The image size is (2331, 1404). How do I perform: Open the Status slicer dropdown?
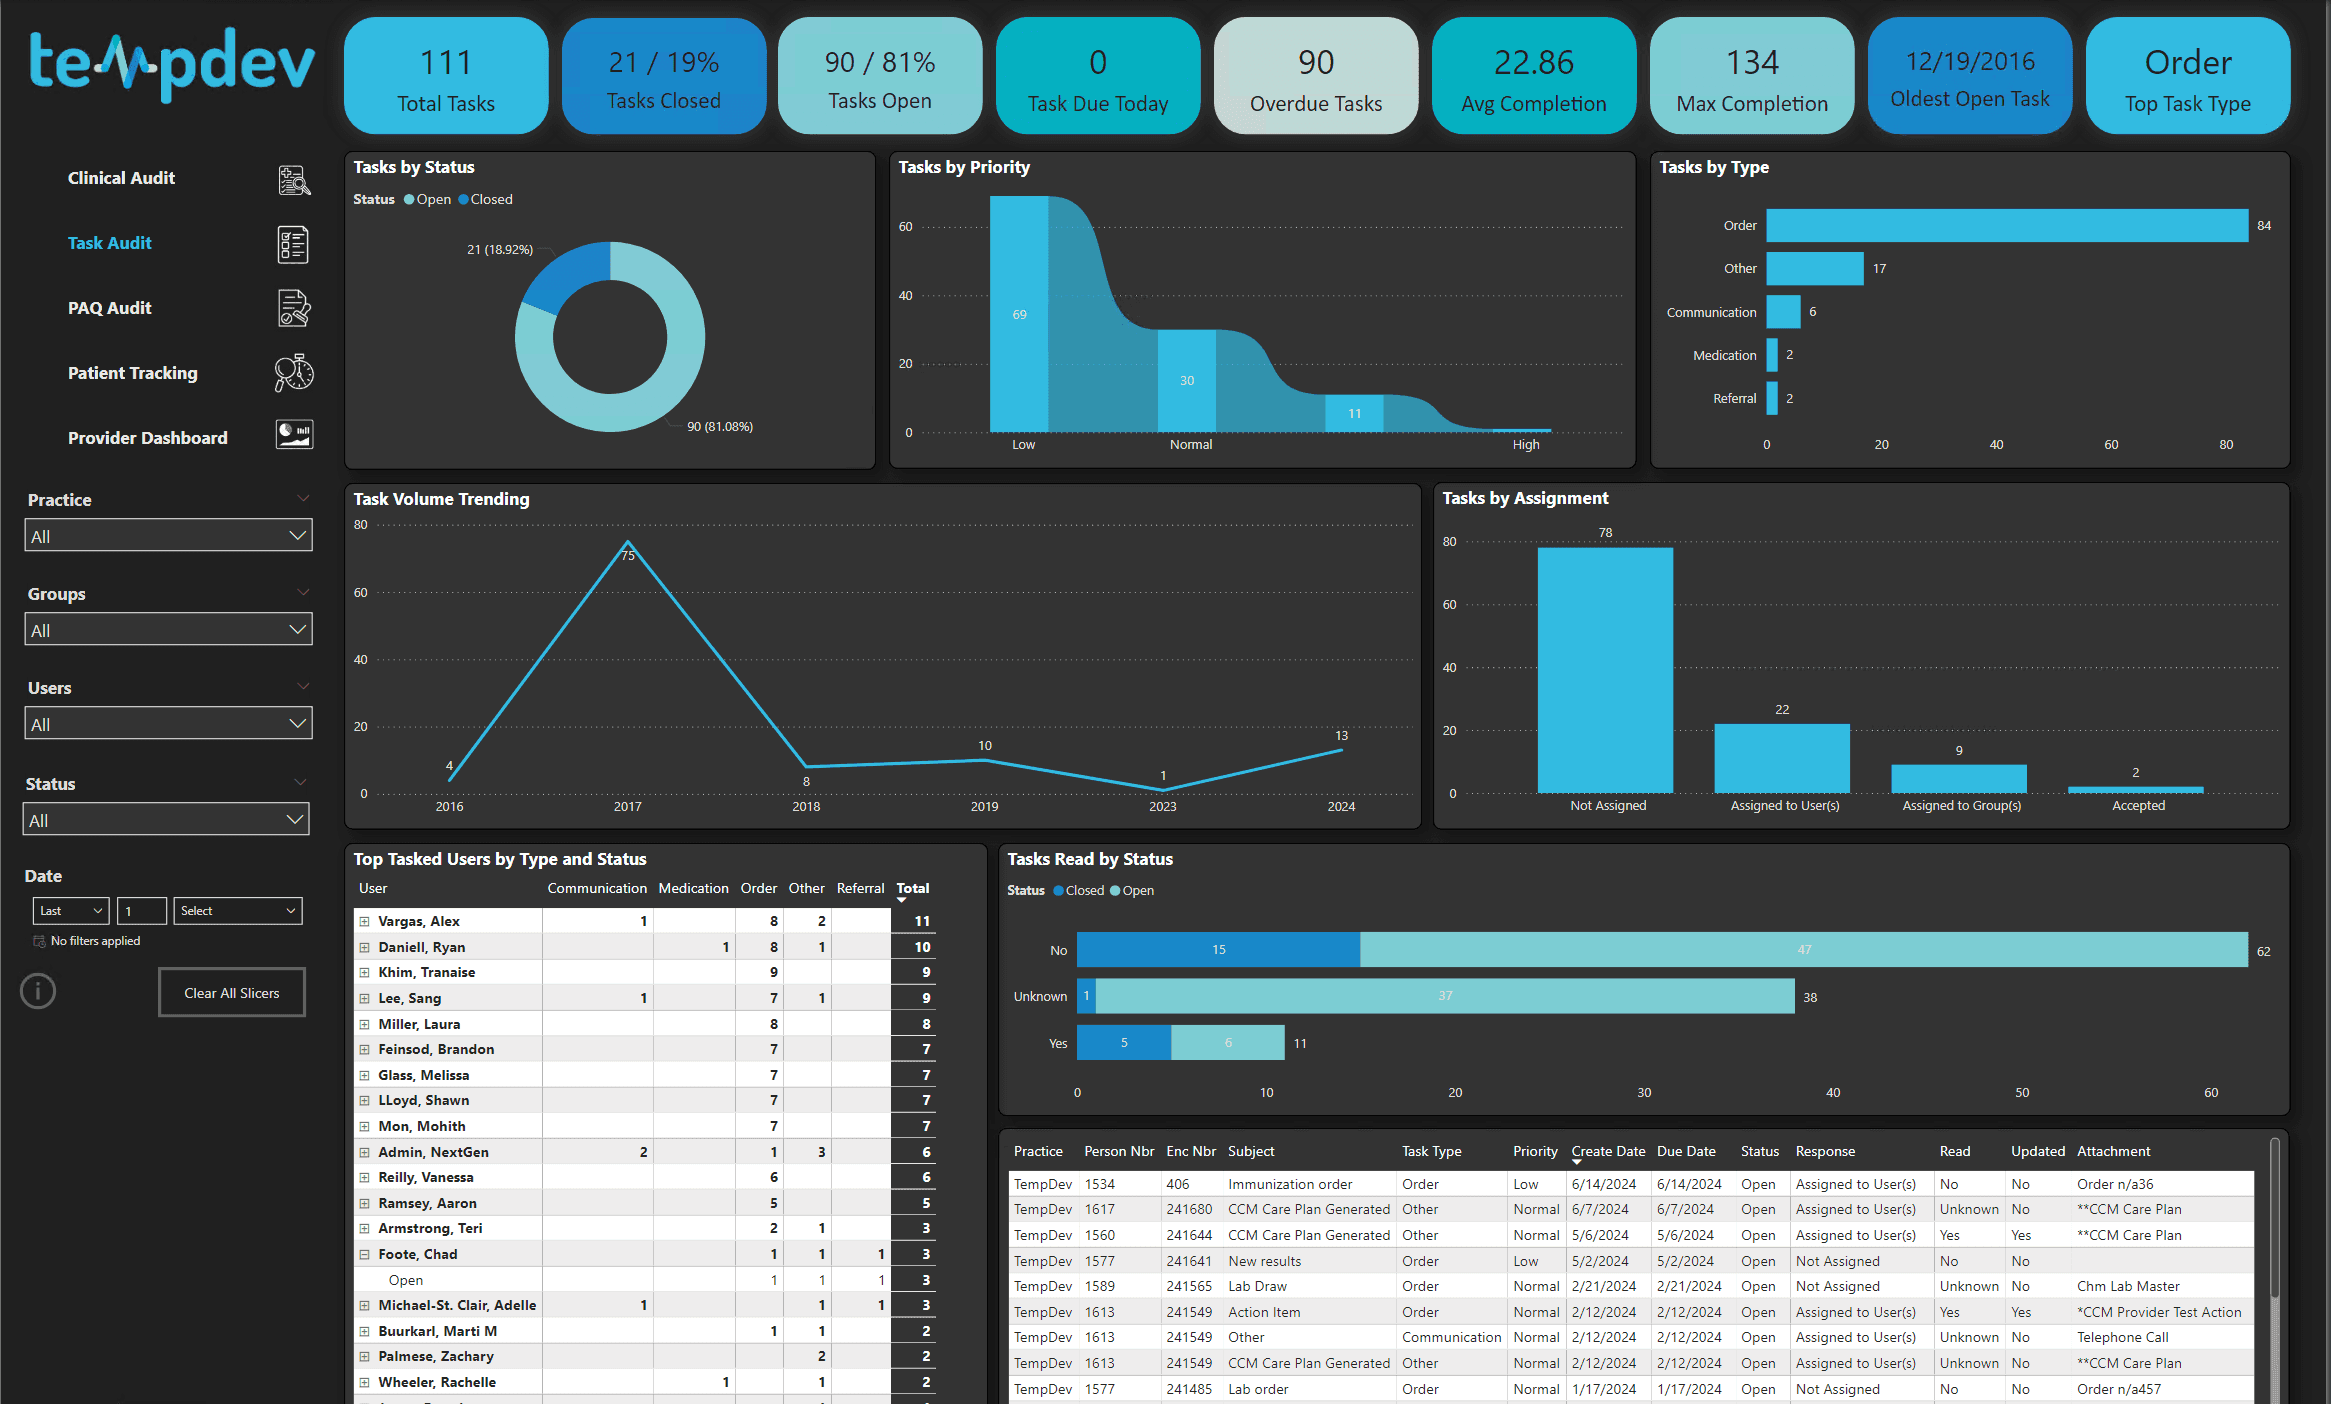click(x=166, y=819)
